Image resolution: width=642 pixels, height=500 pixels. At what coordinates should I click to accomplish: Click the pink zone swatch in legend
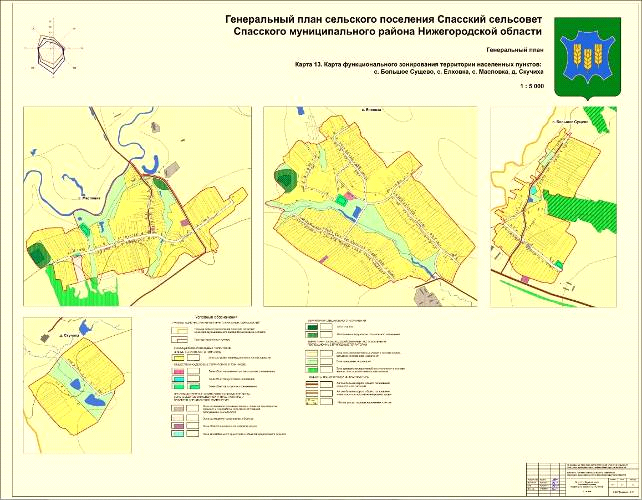point(179,371)
